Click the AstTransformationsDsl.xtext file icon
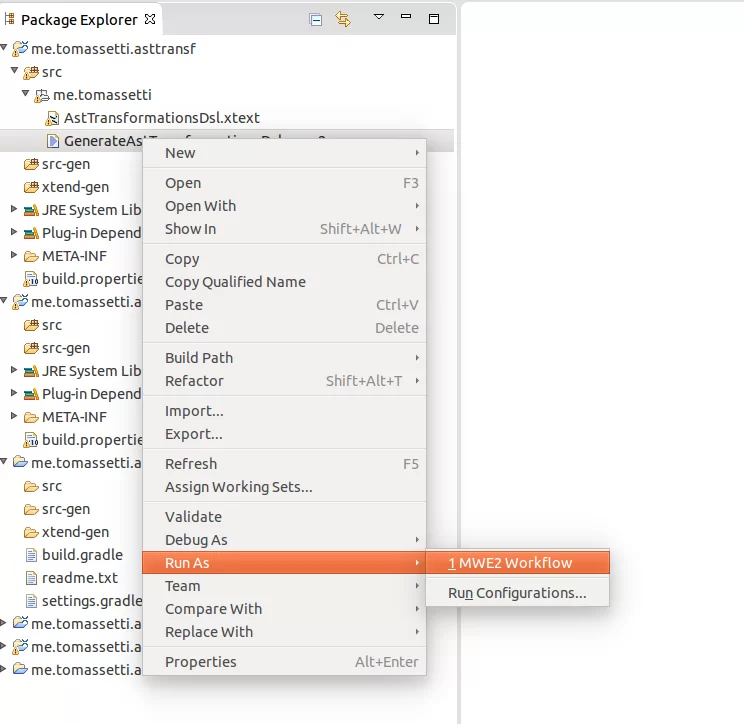The image size is (744, 724). (x=52, y=118)
